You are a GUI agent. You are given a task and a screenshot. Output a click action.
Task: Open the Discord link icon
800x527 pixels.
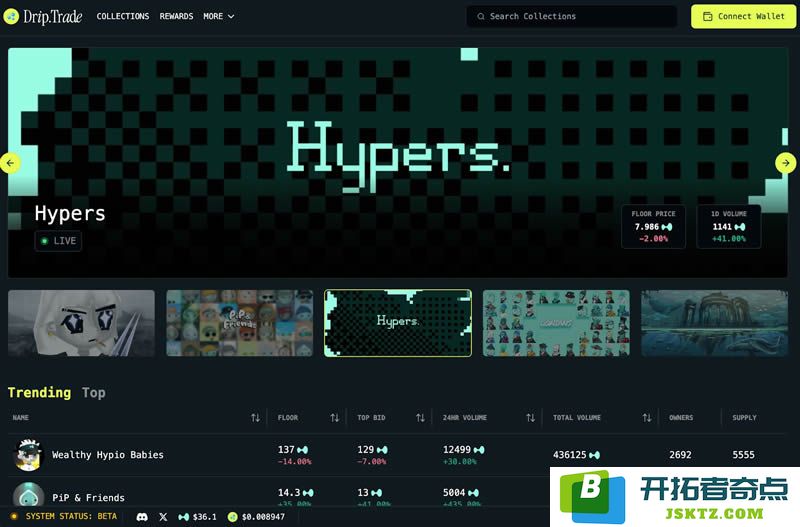click(142, 517)
